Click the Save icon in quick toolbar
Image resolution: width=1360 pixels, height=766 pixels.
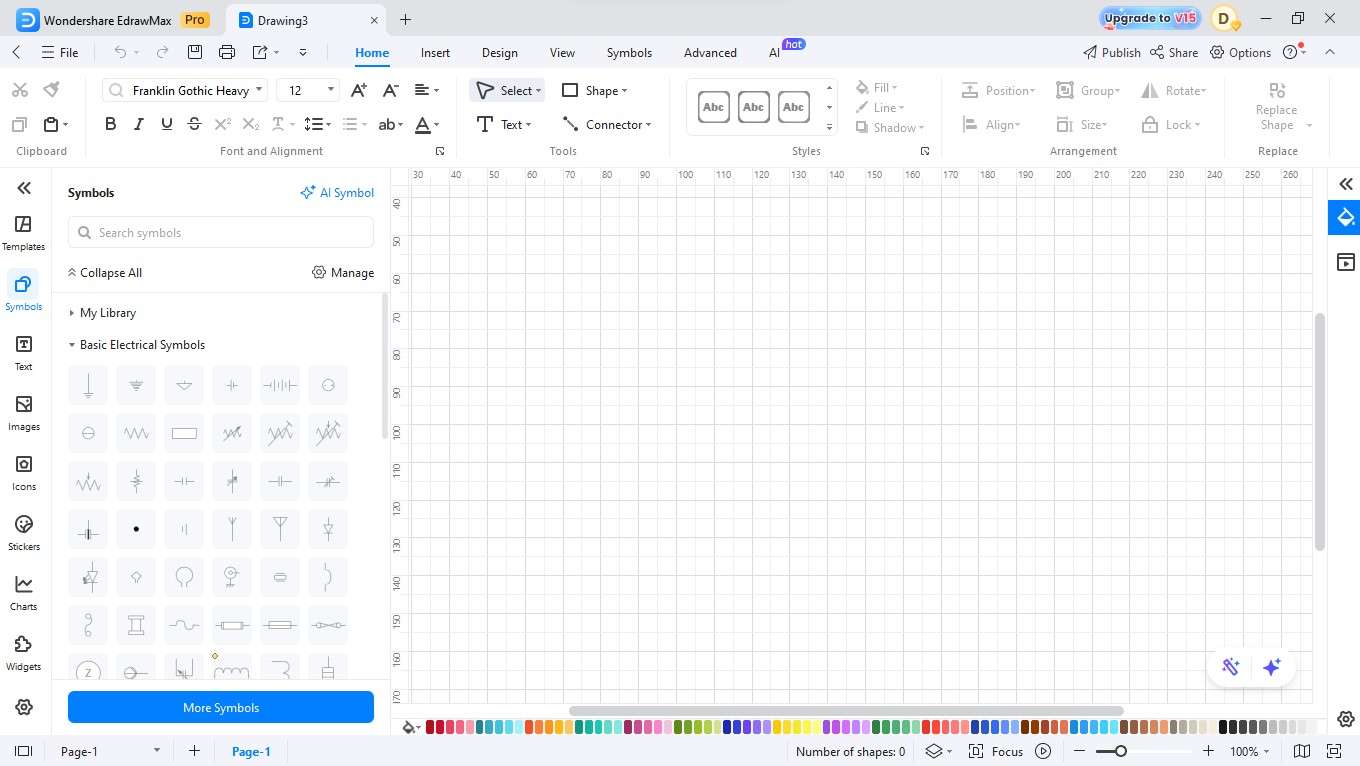(195, 52)
